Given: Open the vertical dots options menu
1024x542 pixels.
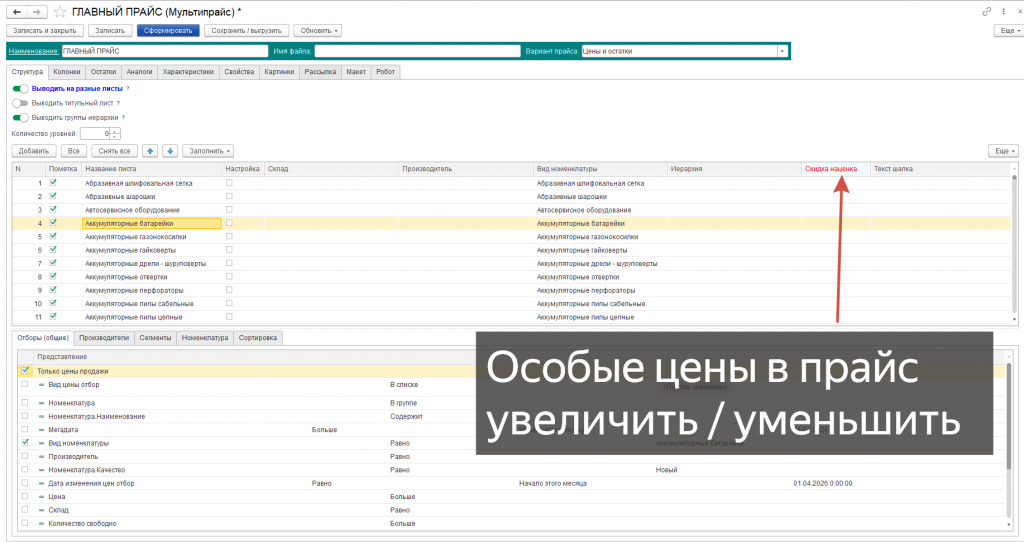Looking at the screenshot, I should [x=1004, y=11].
